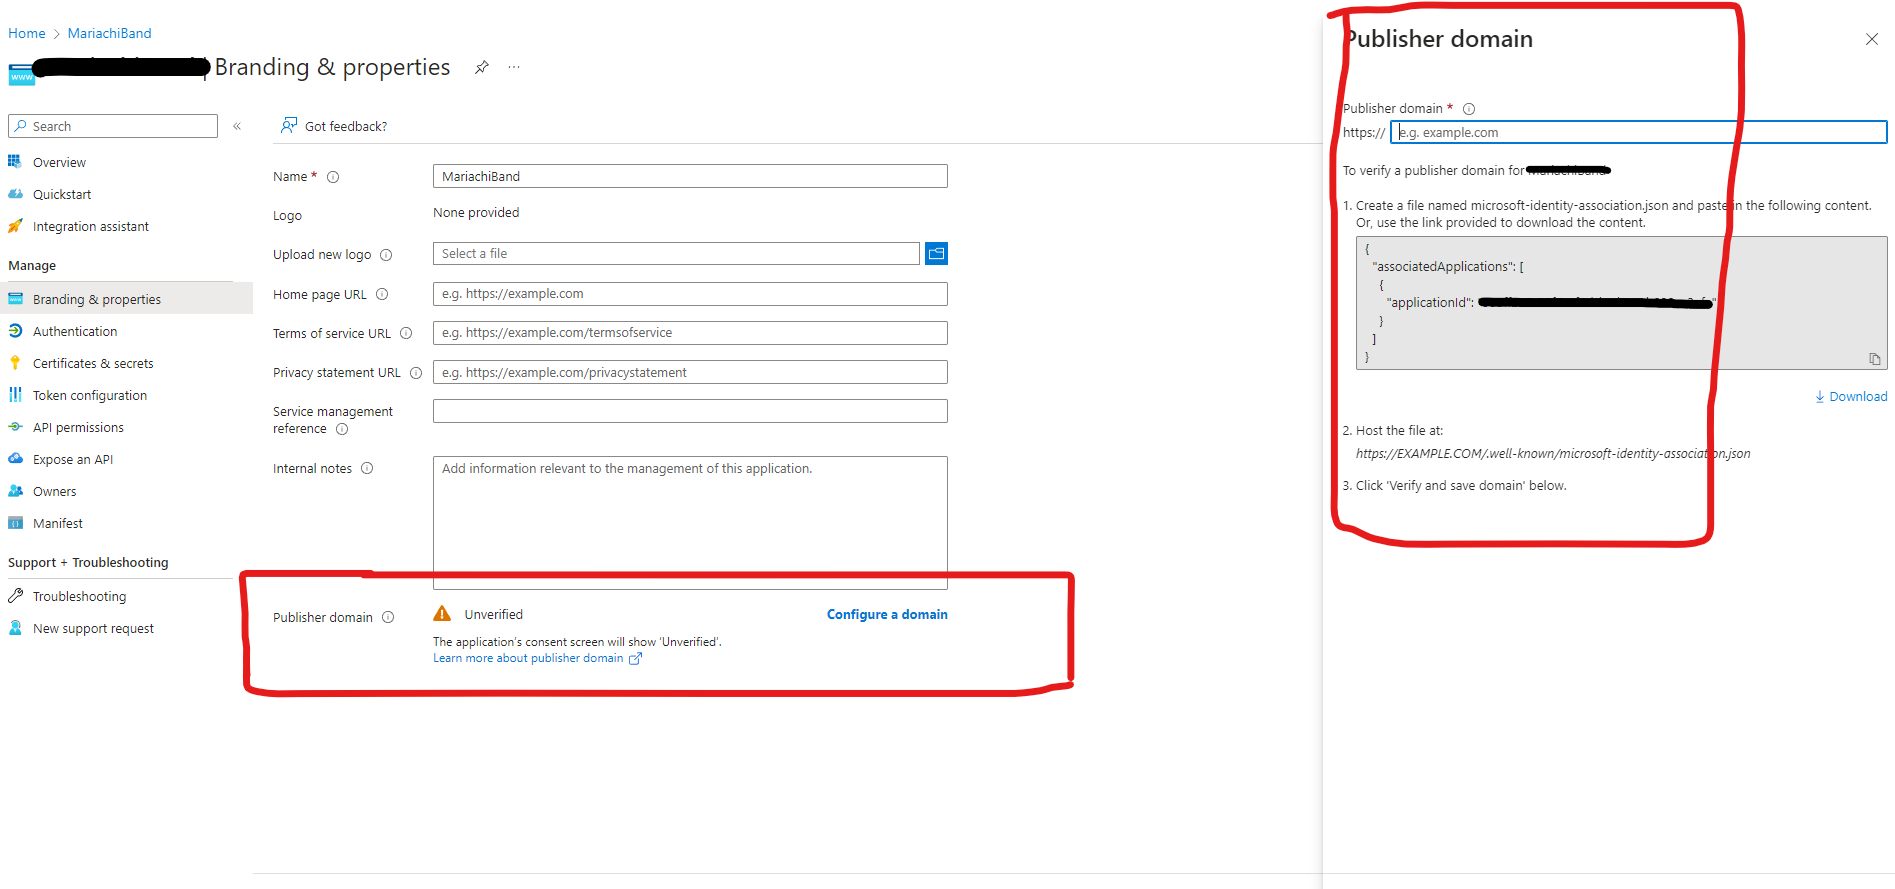Click the Service management reference field
Viewport: 1895px width, 889px height.
690,411
